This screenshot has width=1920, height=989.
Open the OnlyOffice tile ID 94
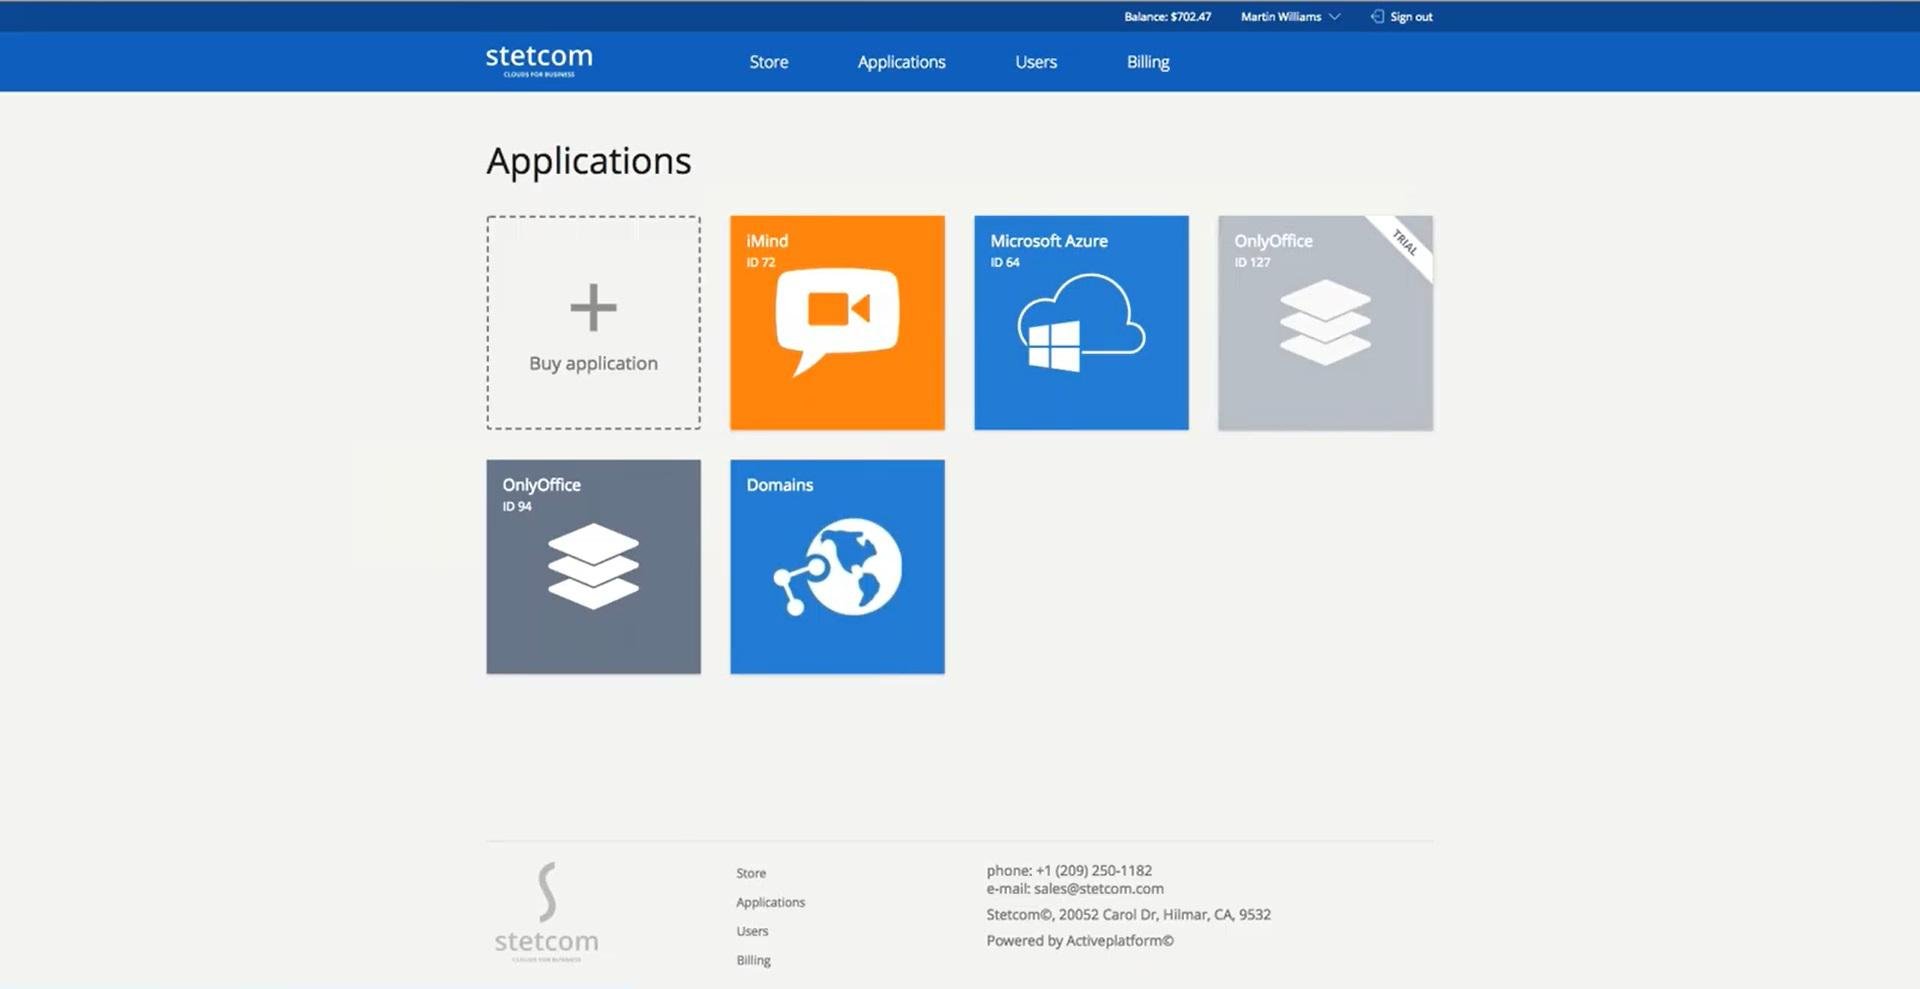(x=593, y=567)
